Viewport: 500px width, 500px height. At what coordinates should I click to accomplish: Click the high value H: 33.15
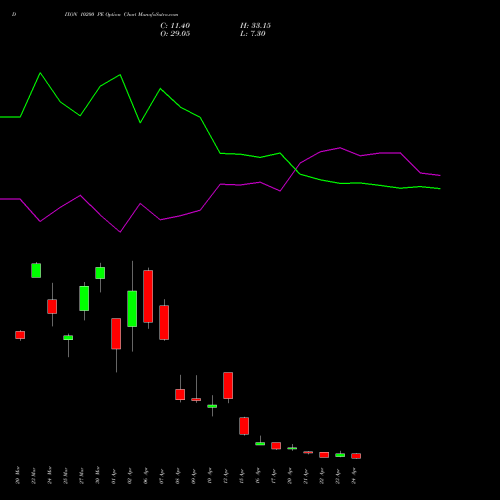[x=255, y=26]
